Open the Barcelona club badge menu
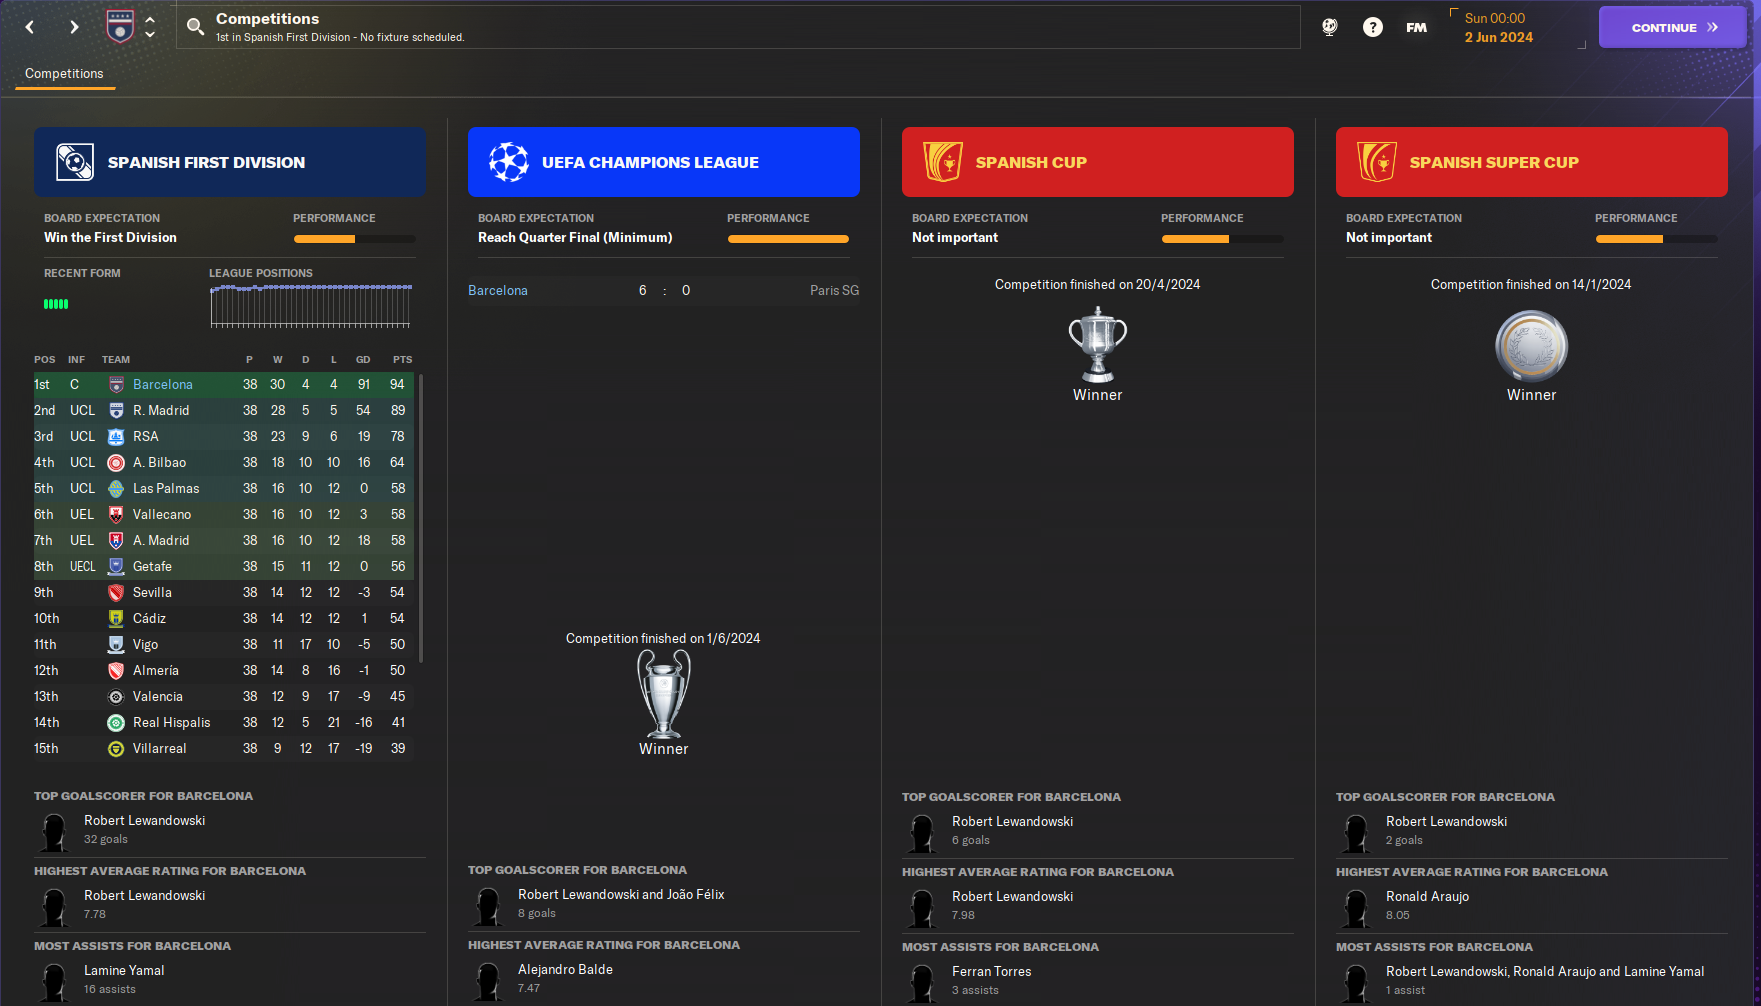This screenshot has height=1006, width=1761. click(x=120, y=27)
